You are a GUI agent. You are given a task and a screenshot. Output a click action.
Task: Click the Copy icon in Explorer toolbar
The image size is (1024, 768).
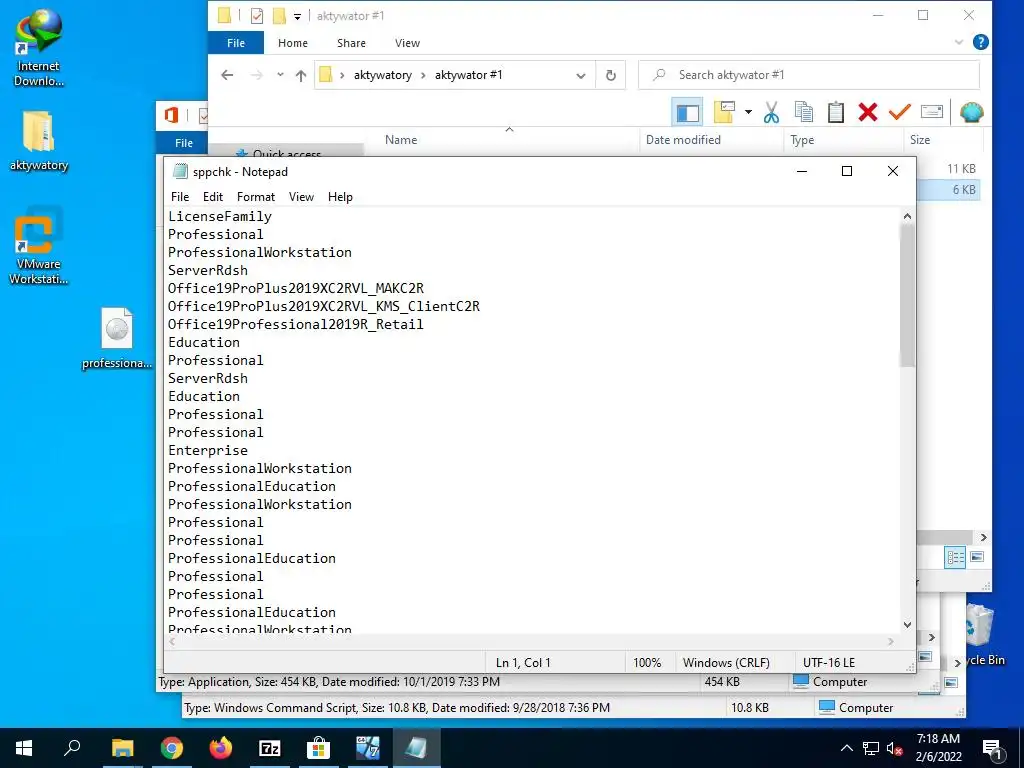tap(803, 112)
